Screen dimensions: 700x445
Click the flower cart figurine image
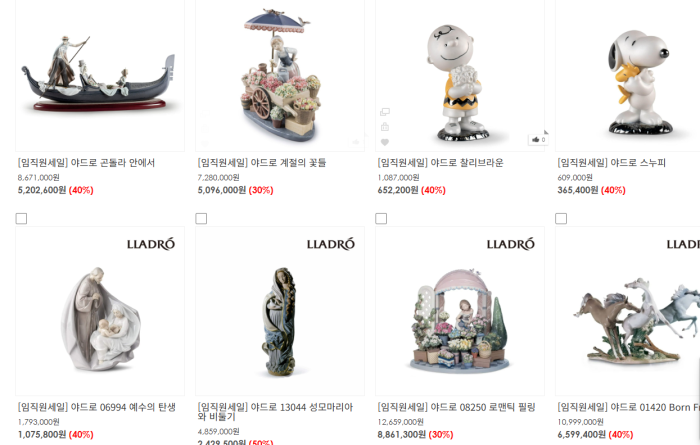[280, 75]
